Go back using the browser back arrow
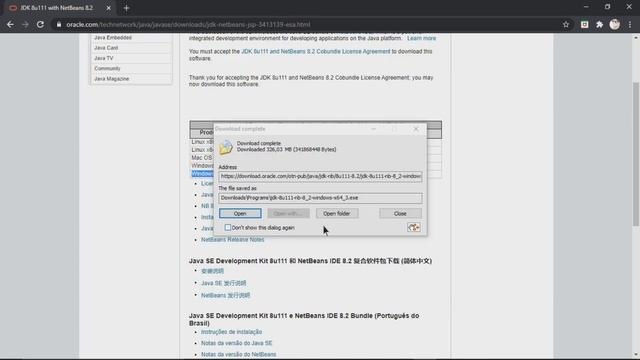Viewport: 640px width, 360px height. click(10, 24)
